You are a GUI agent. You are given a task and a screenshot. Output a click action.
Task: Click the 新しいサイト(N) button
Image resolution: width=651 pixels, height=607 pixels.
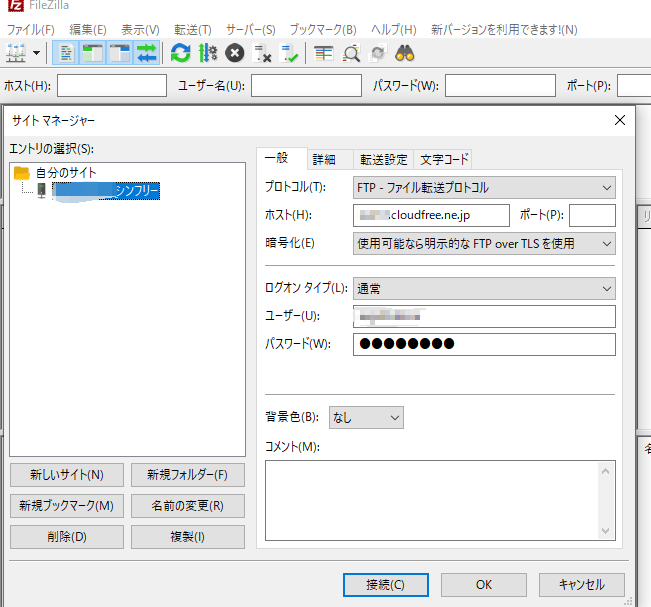(x=67, y=474)
